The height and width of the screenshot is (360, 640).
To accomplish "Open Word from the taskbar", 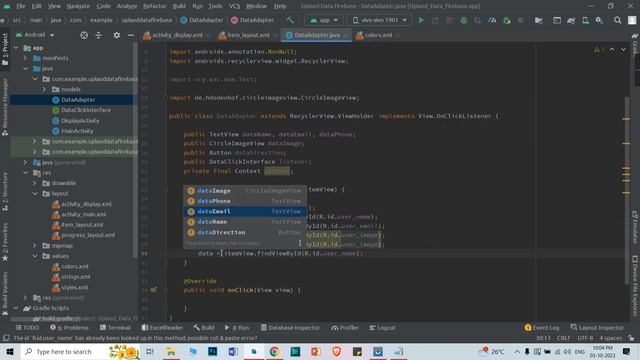I will pyautogui.click(x=233, y=351).
